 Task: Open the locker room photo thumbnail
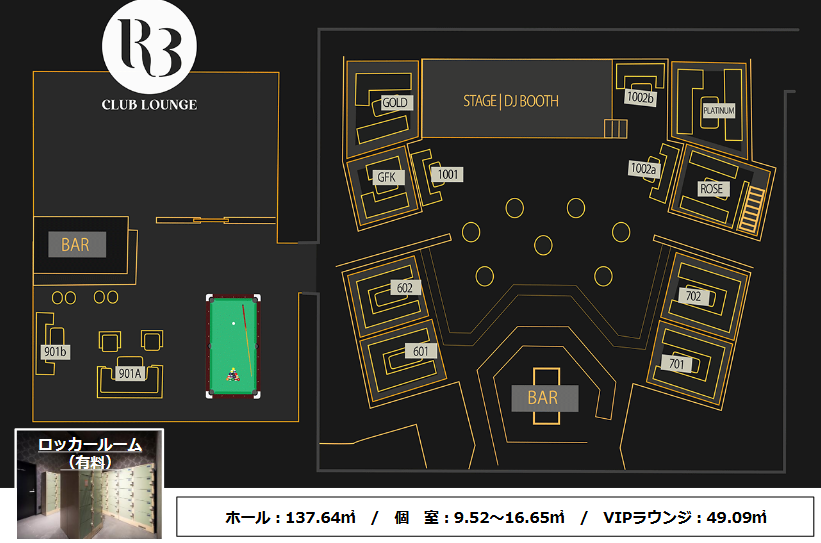[x=88, y=485]
